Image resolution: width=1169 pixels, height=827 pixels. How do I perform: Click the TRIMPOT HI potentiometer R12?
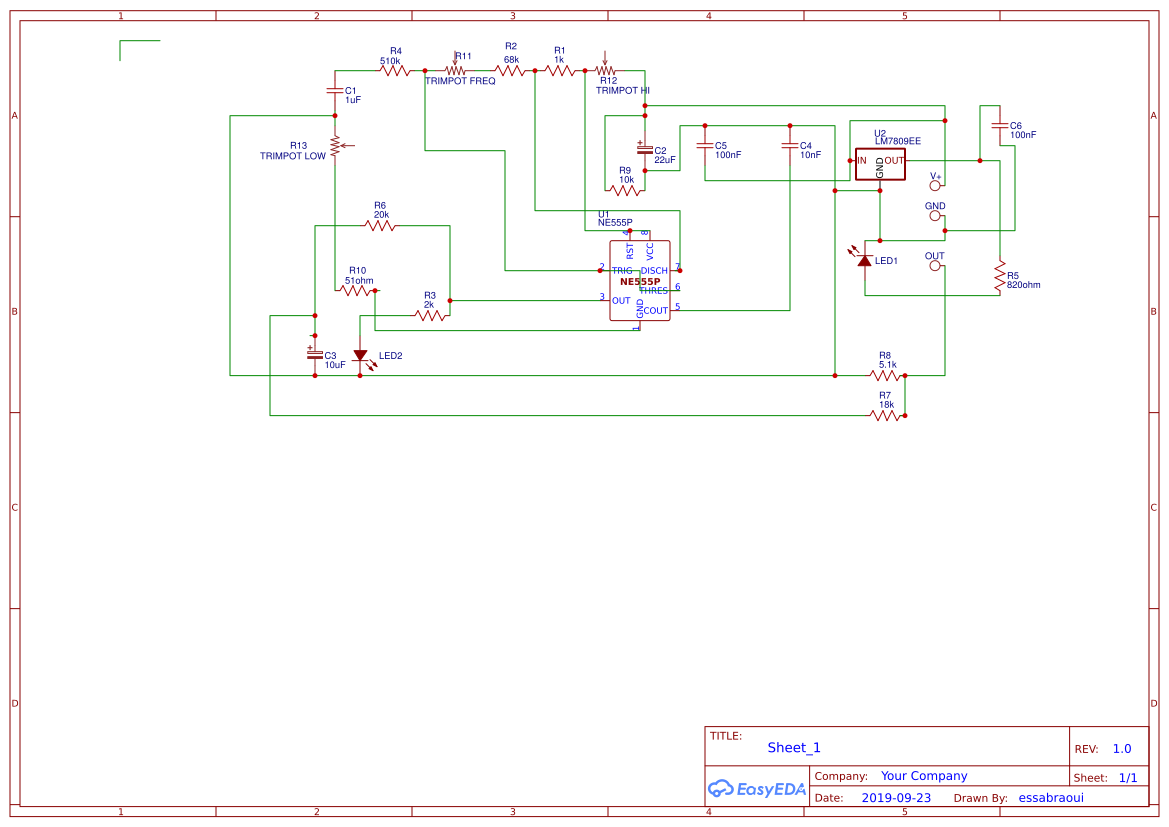click(607, 70)
